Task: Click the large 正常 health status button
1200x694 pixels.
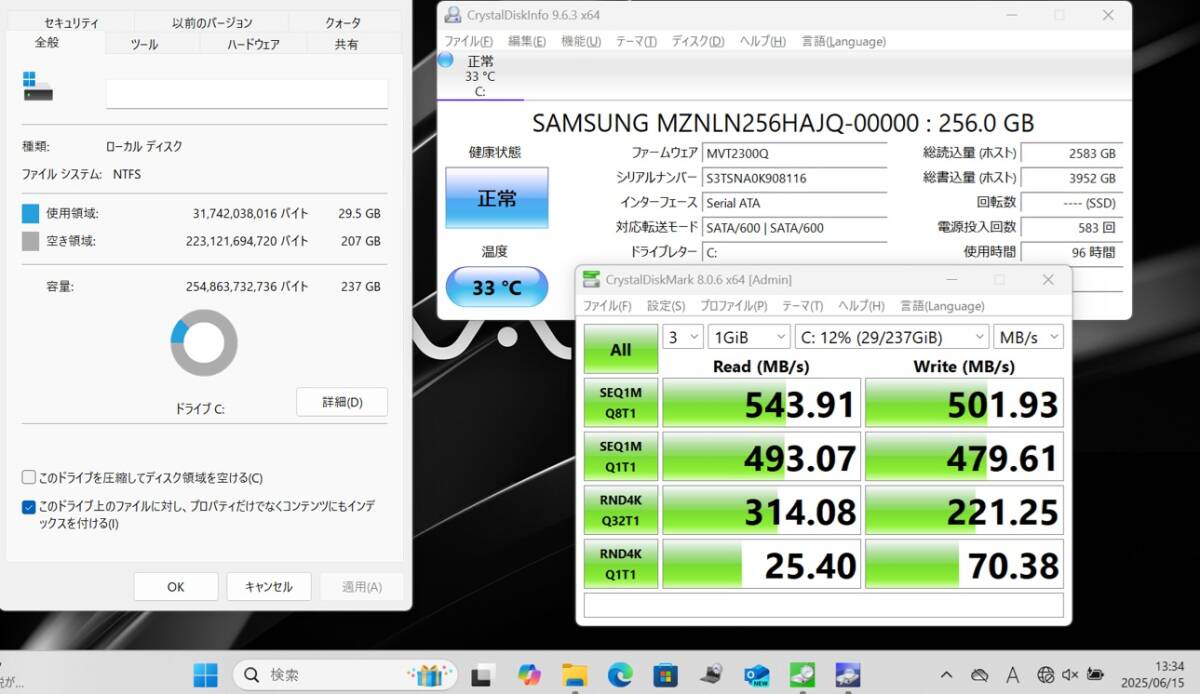Action: click(x=497, y=198)
